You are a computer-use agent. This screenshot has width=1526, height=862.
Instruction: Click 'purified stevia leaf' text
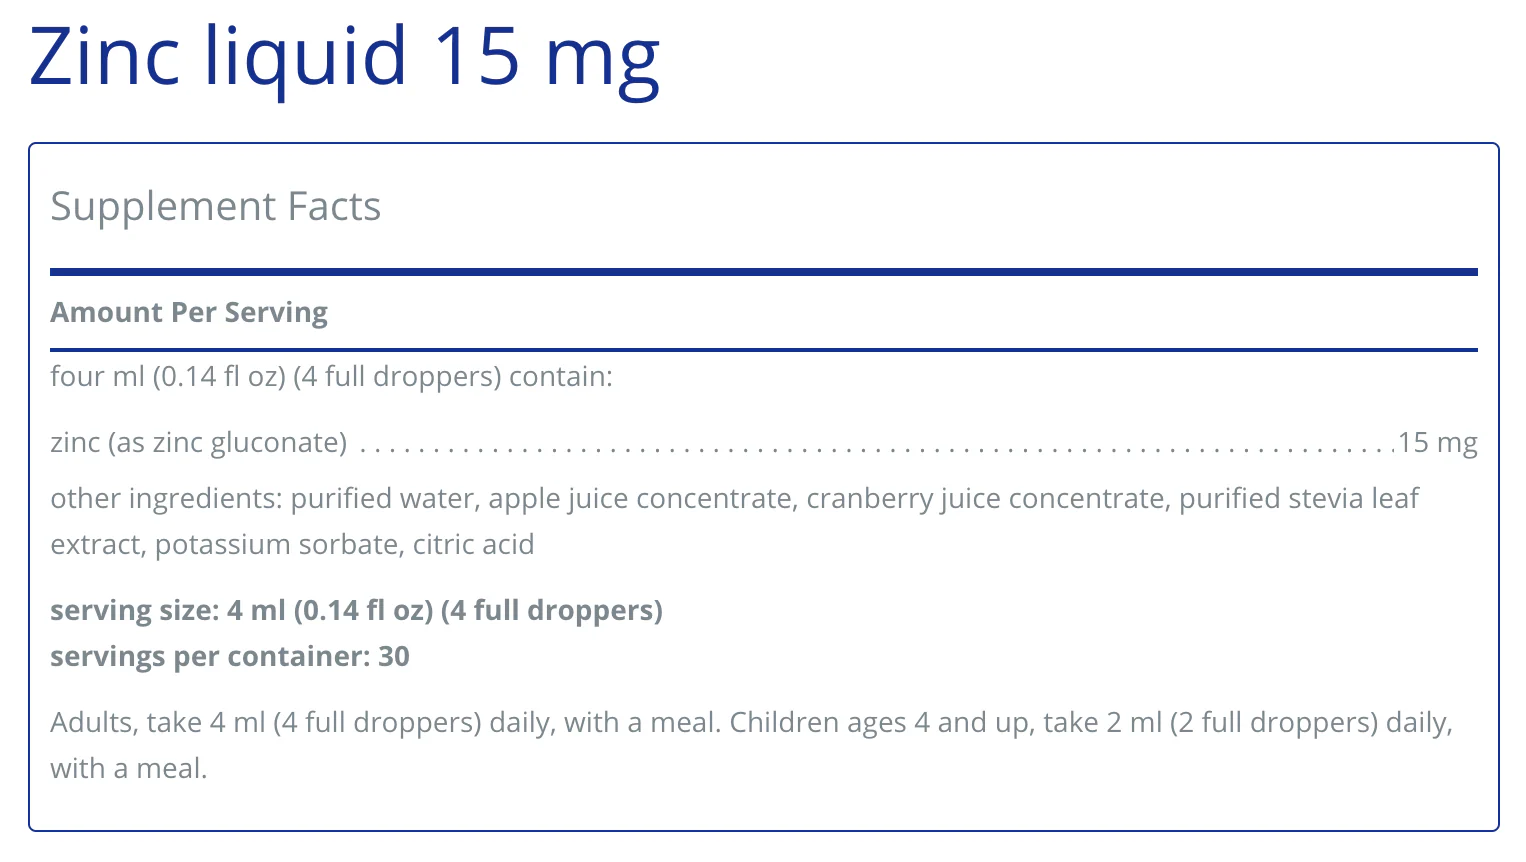tap(1299, 499)
